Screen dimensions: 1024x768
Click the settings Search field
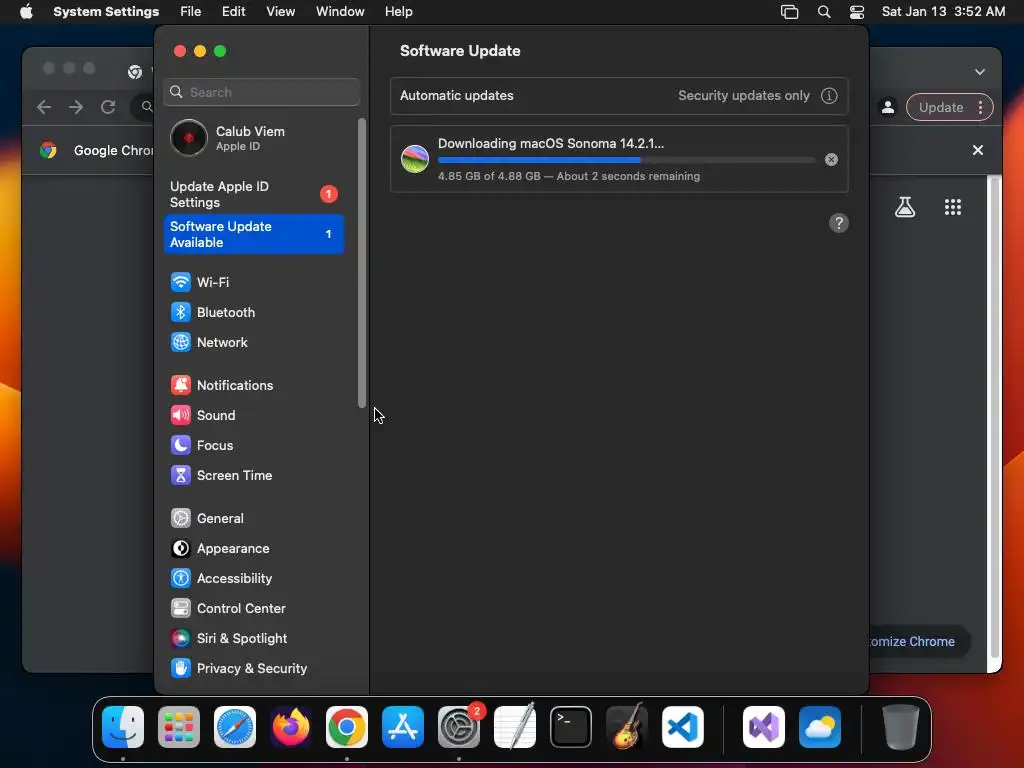click(x=261, y=92)
